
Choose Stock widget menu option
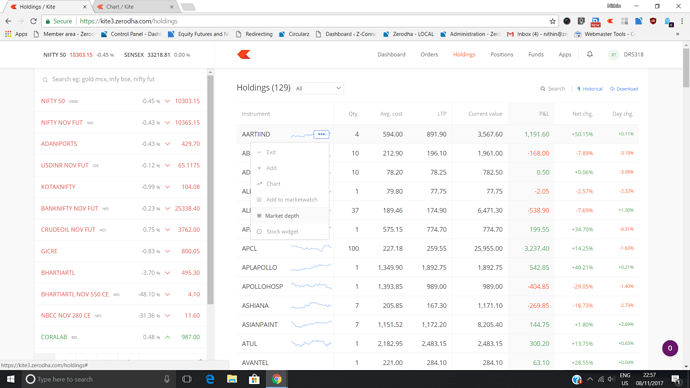[290, 231]
